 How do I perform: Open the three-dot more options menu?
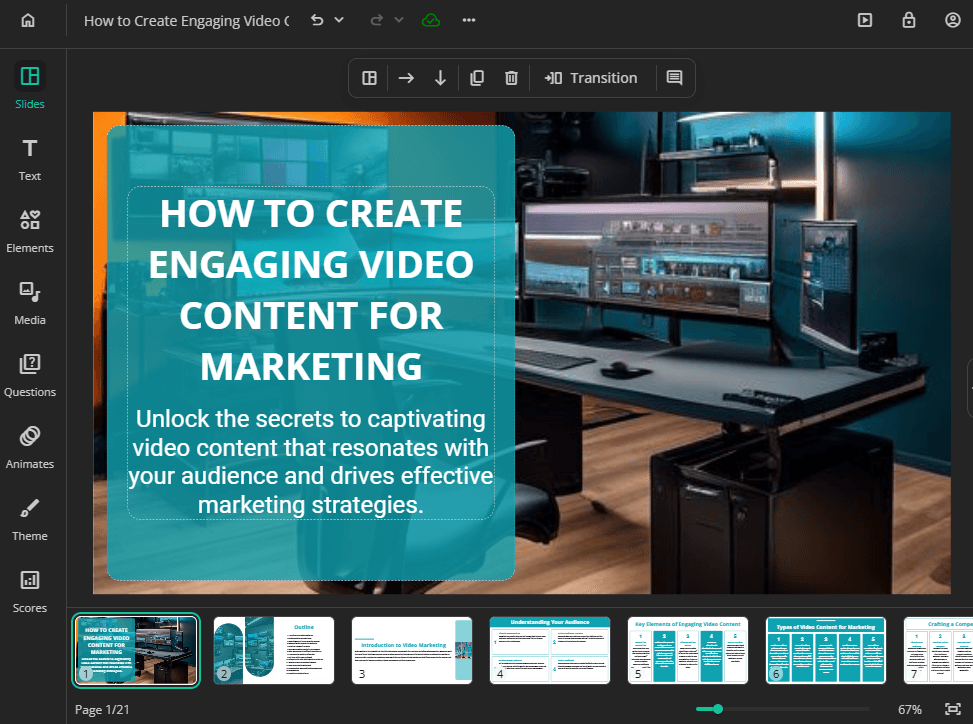(469, 20)
